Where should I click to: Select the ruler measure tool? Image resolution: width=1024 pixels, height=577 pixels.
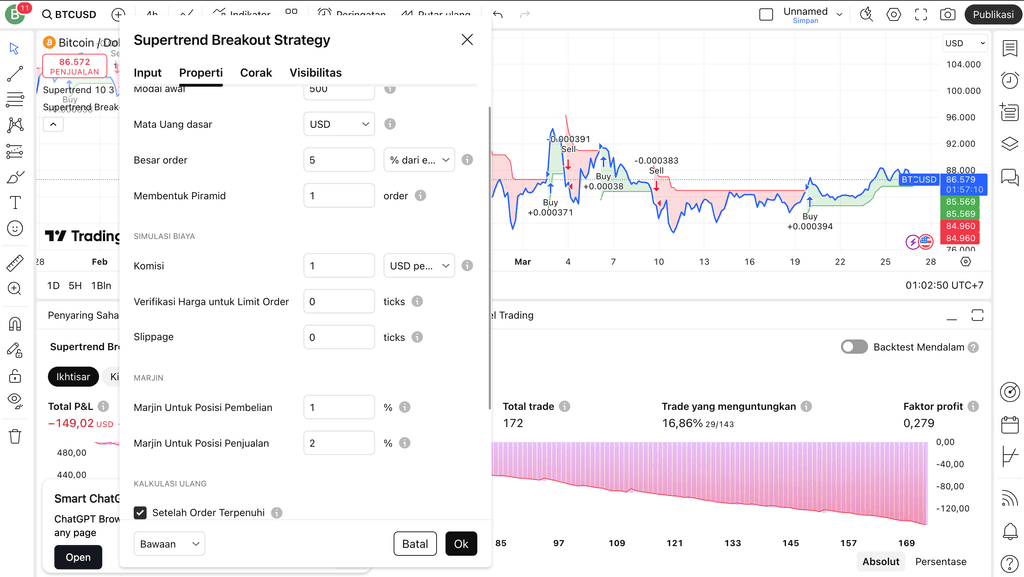pyautogui.click(x=15, y=263)
